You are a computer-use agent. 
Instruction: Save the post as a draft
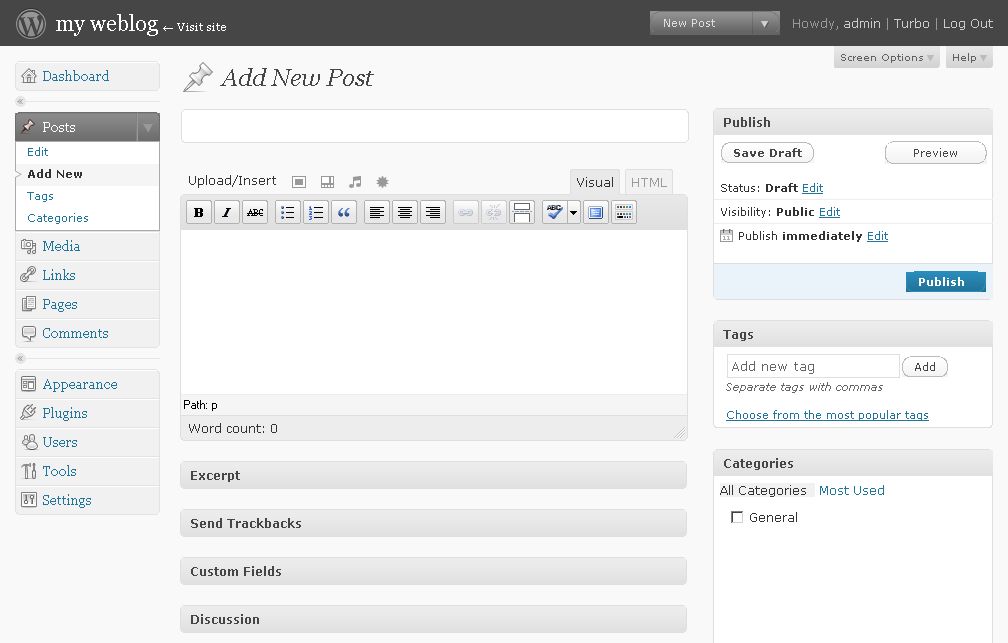pyautogui.click(x=767, y=152)
